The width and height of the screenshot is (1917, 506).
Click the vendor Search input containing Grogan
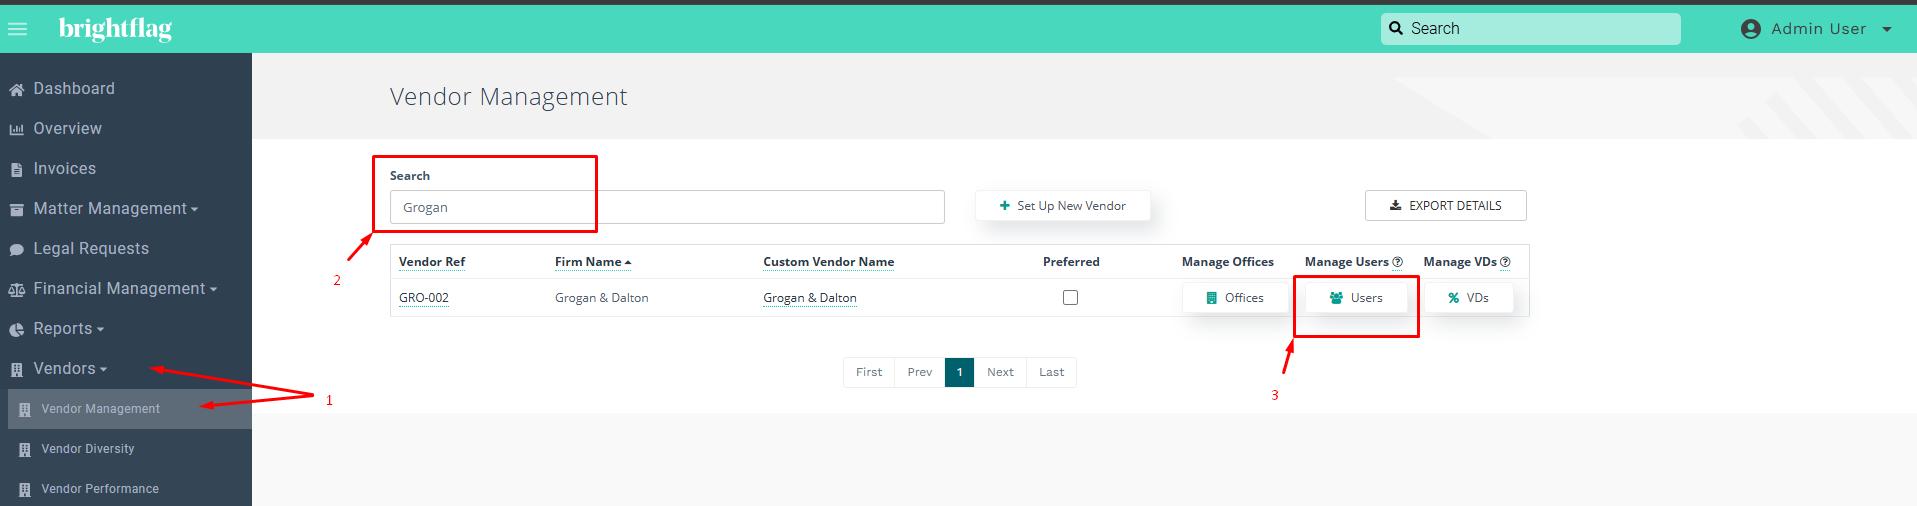pos(667,207)
